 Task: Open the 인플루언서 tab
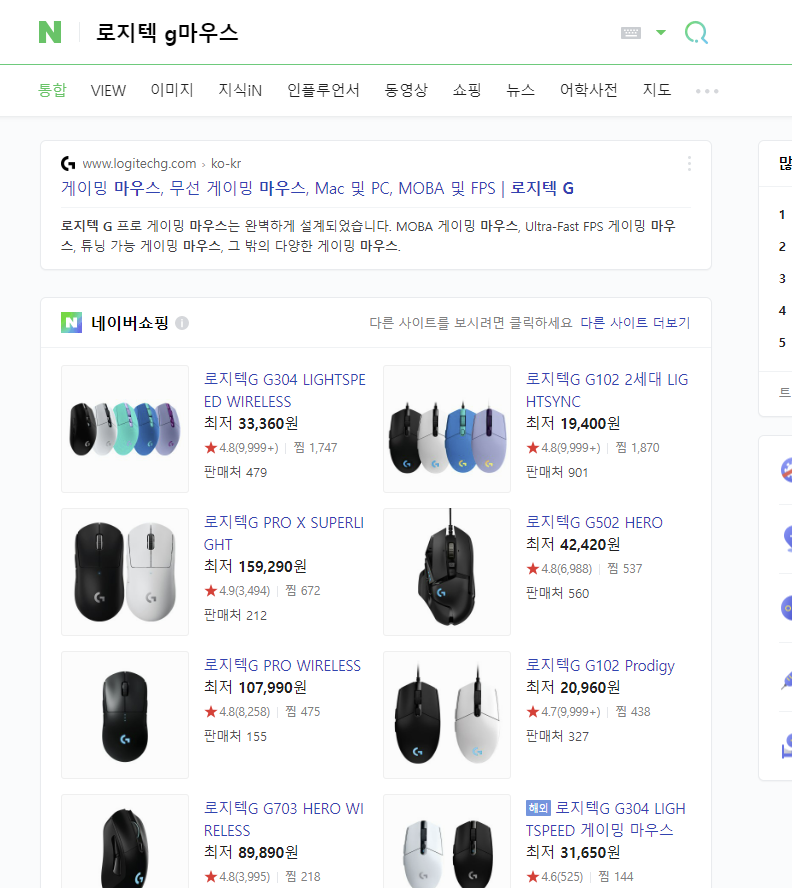click(x=323, y=90)
